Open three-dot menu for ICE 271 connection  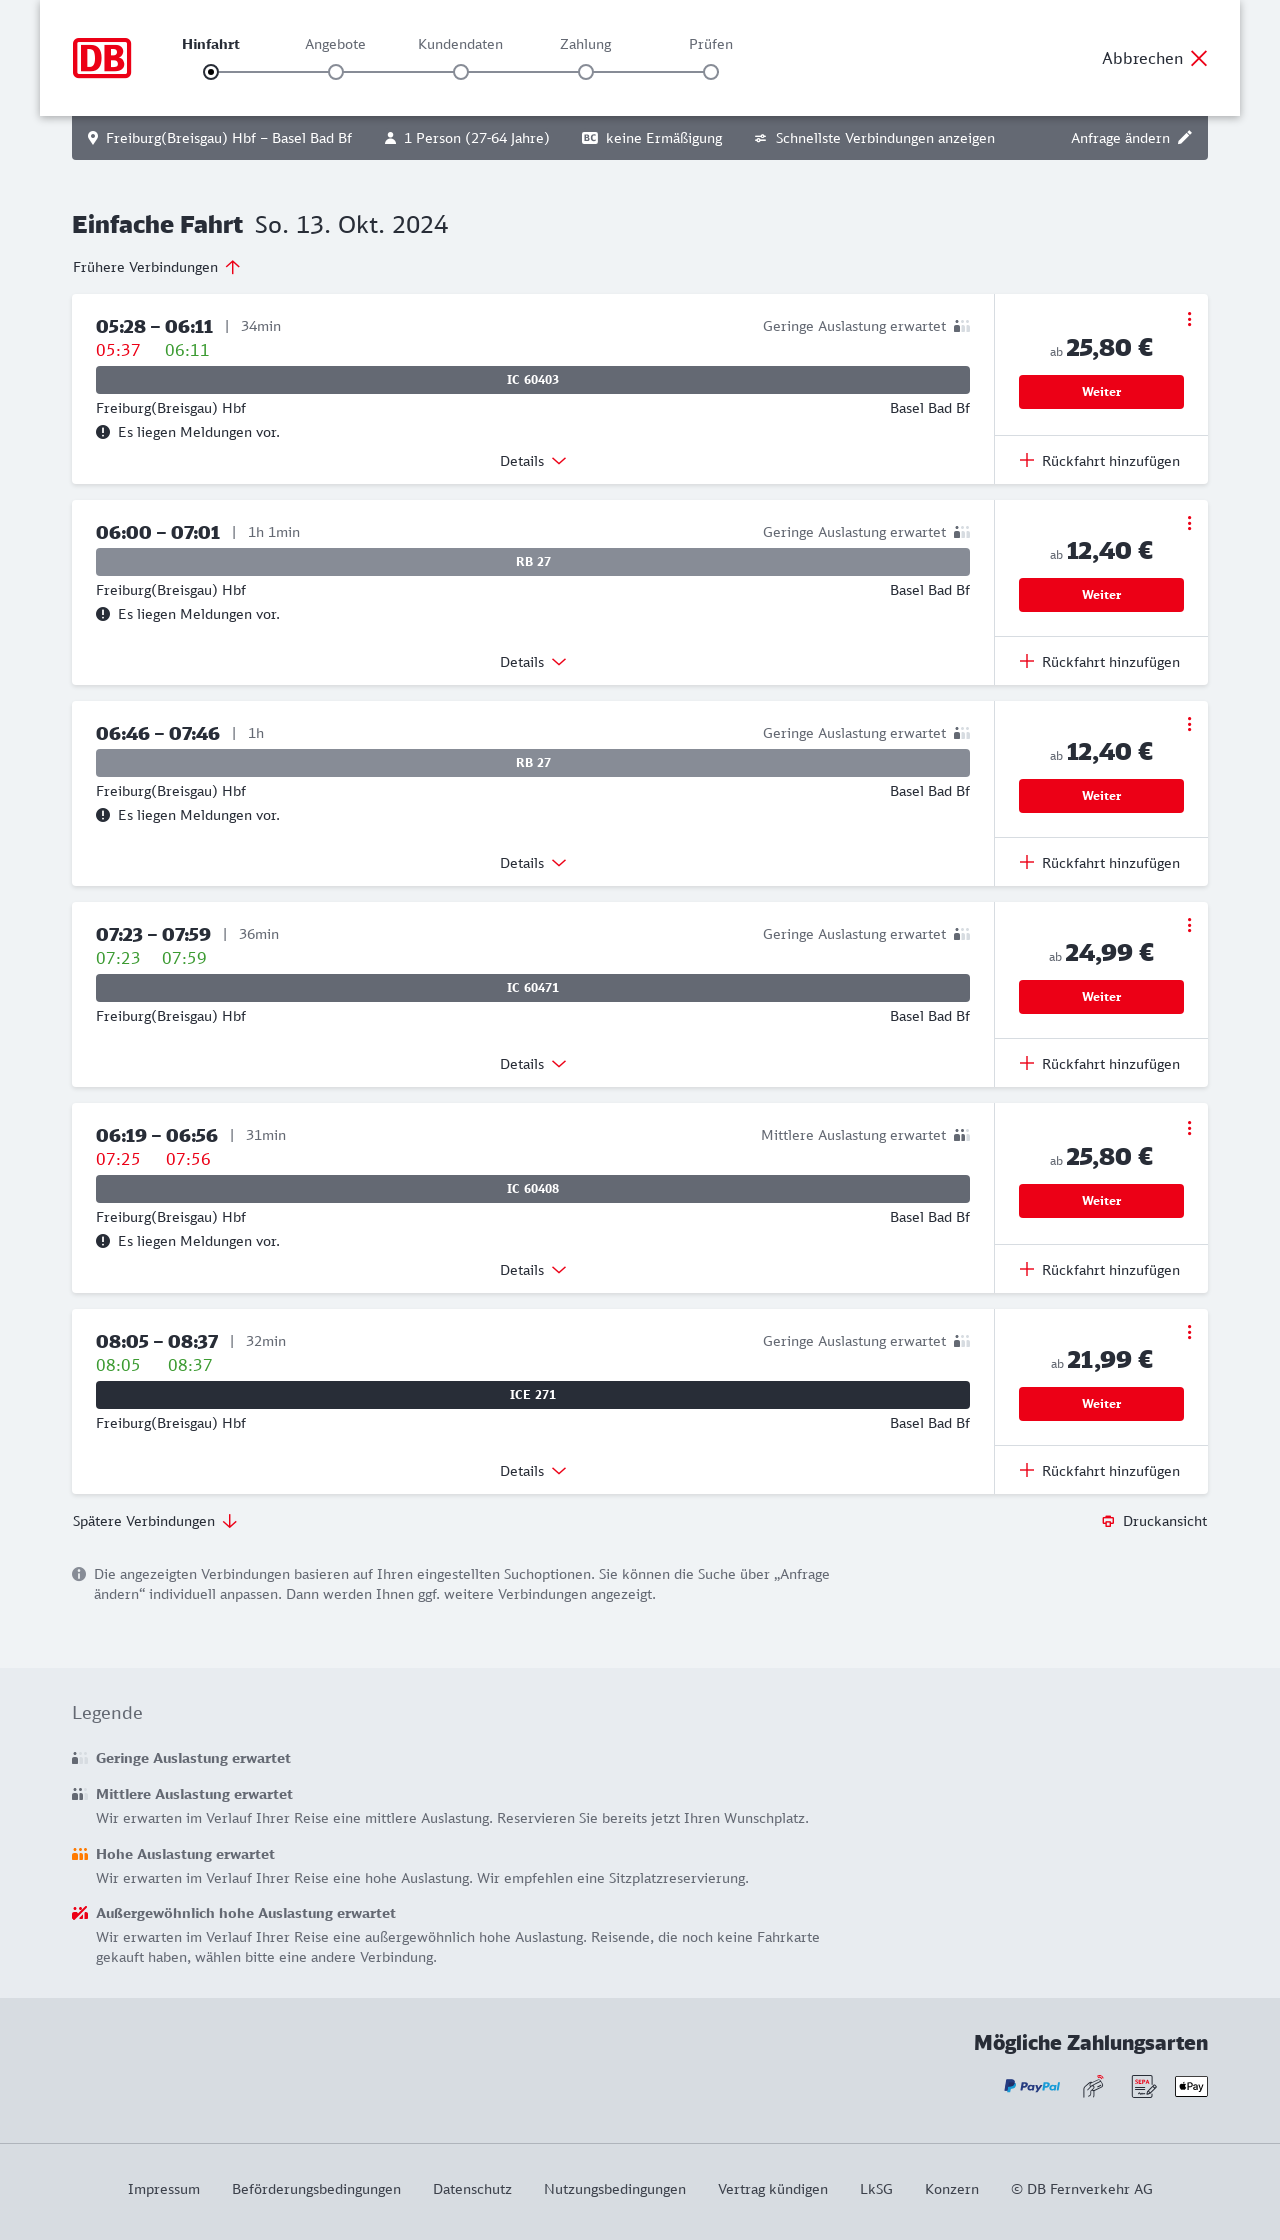click(x=1189, y=1332)
